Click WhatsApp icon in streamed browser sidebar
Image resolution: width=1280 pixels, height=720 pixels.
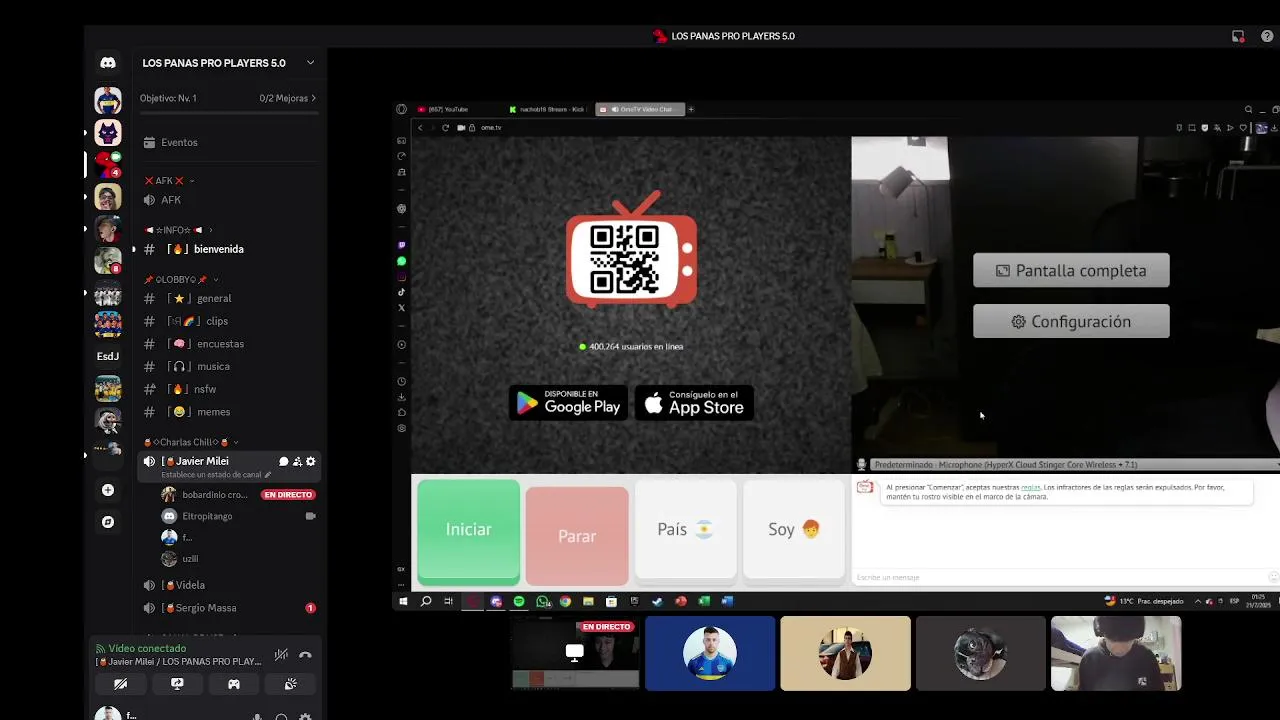(402, 261)
